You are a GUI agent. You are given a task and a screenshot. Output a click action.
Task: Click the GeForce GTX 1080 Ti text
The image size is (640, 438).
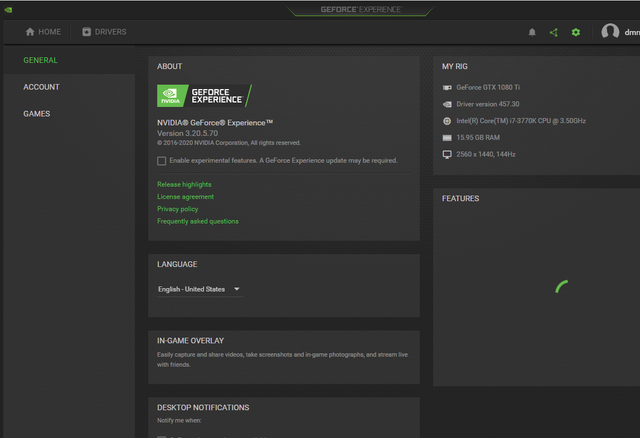click(x=488, y=87)
